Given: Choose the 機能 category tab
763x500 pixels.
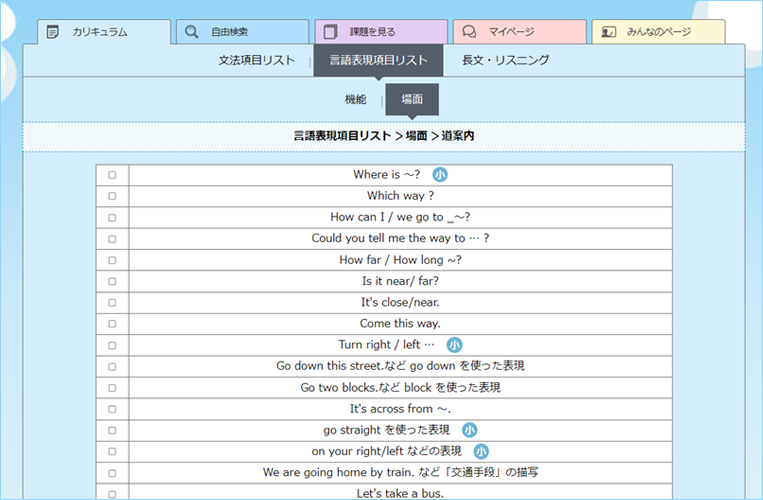Looking at the screenshot, I should point(355,99).
